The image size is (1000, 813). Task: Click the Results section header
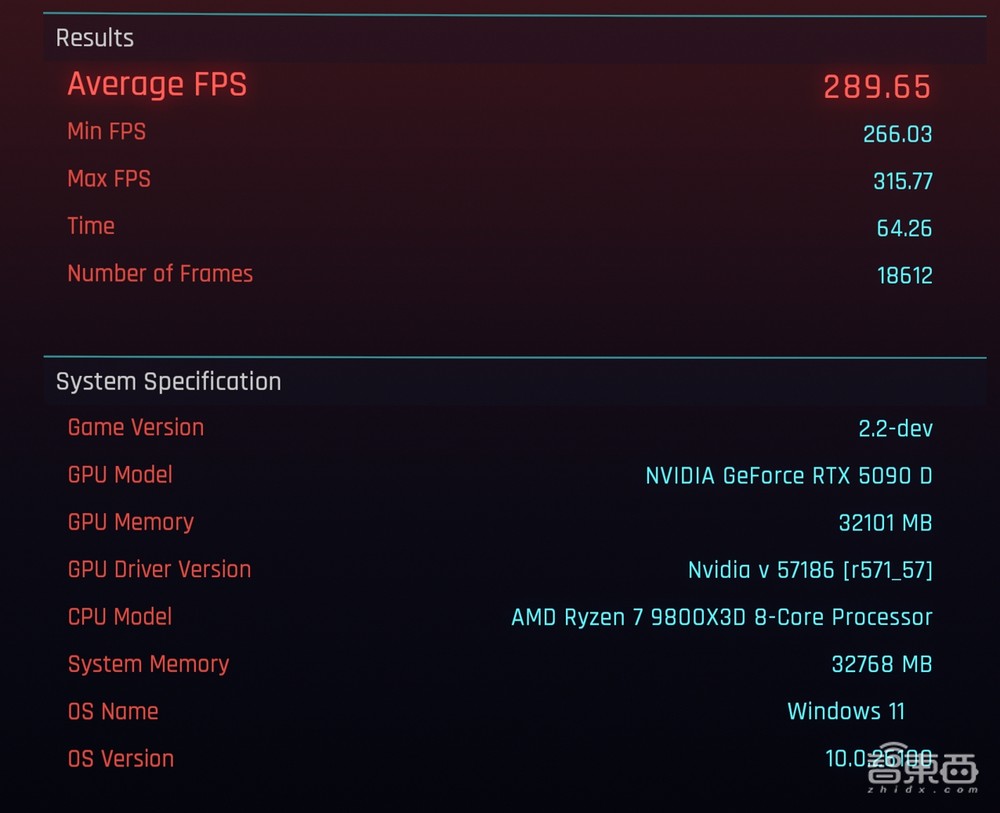pyautogui.click(x=95, y=38)
